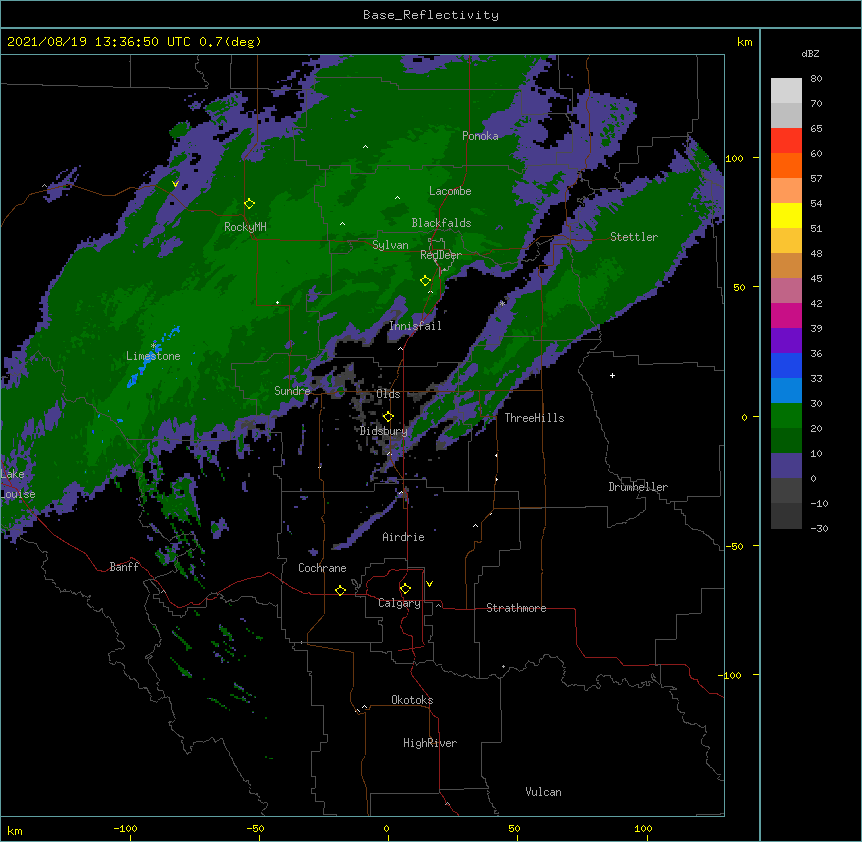Click the Base_Reflectivity title text

431,15
